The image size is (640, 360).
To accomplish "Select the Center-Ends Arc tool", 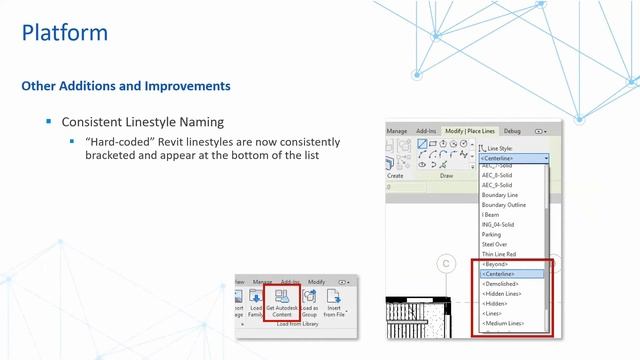I will pos(433,155).
